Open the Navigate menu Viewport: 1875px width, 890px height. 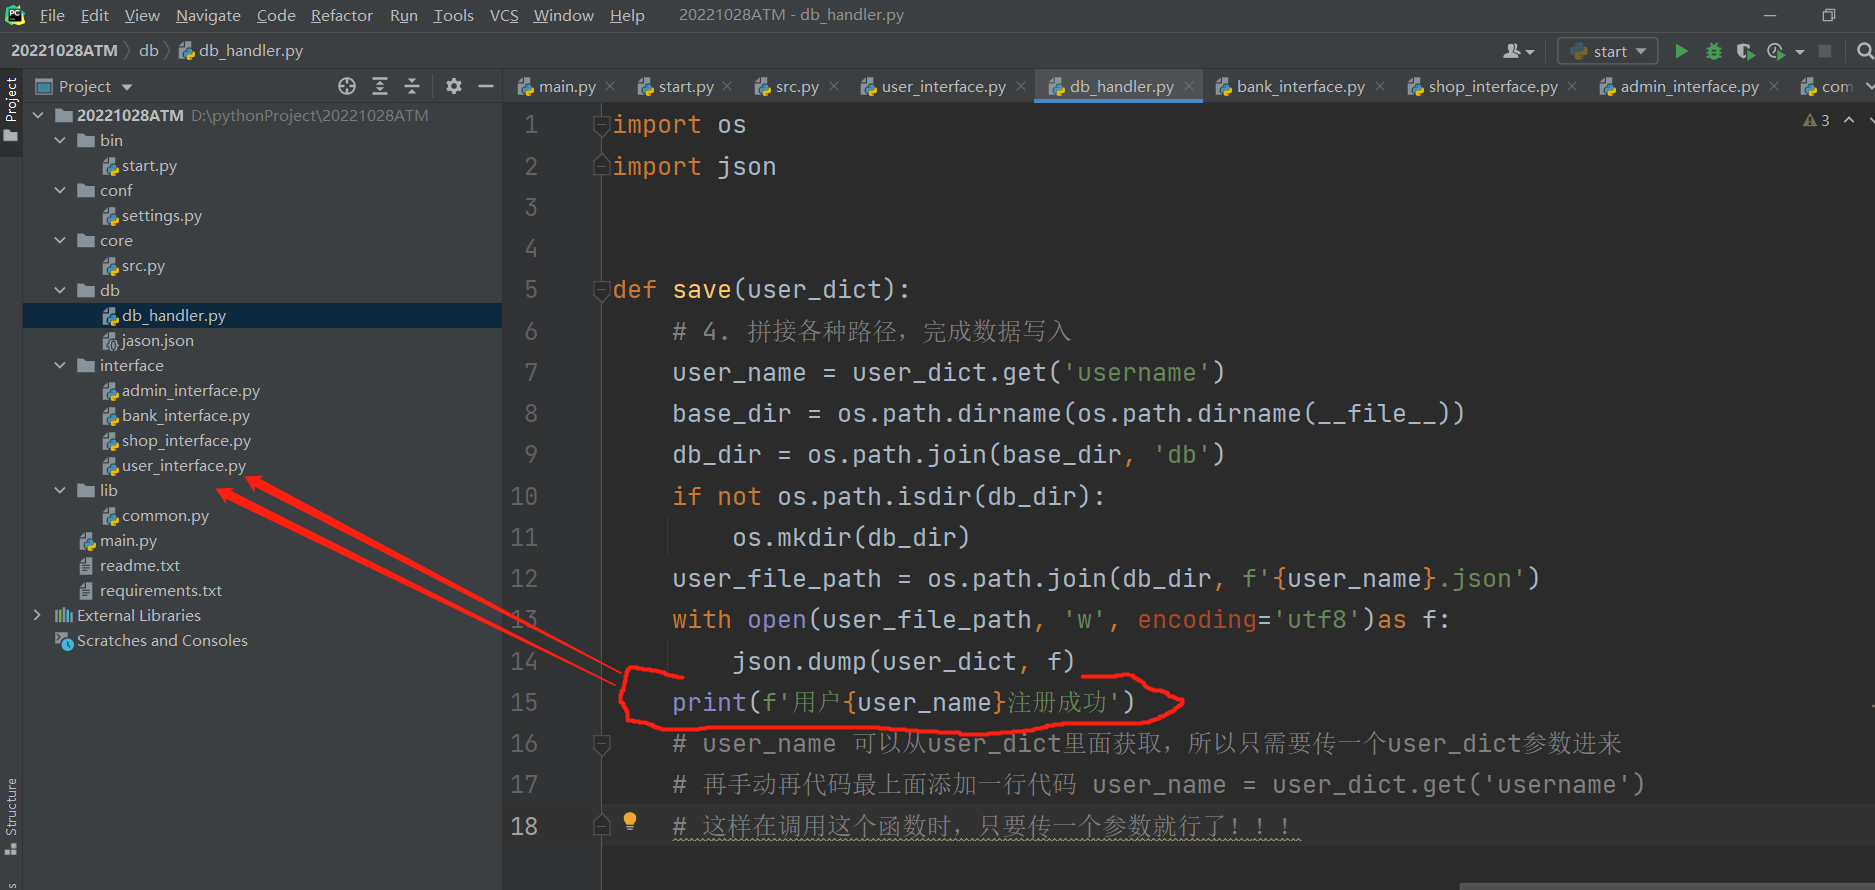point(208,15)
